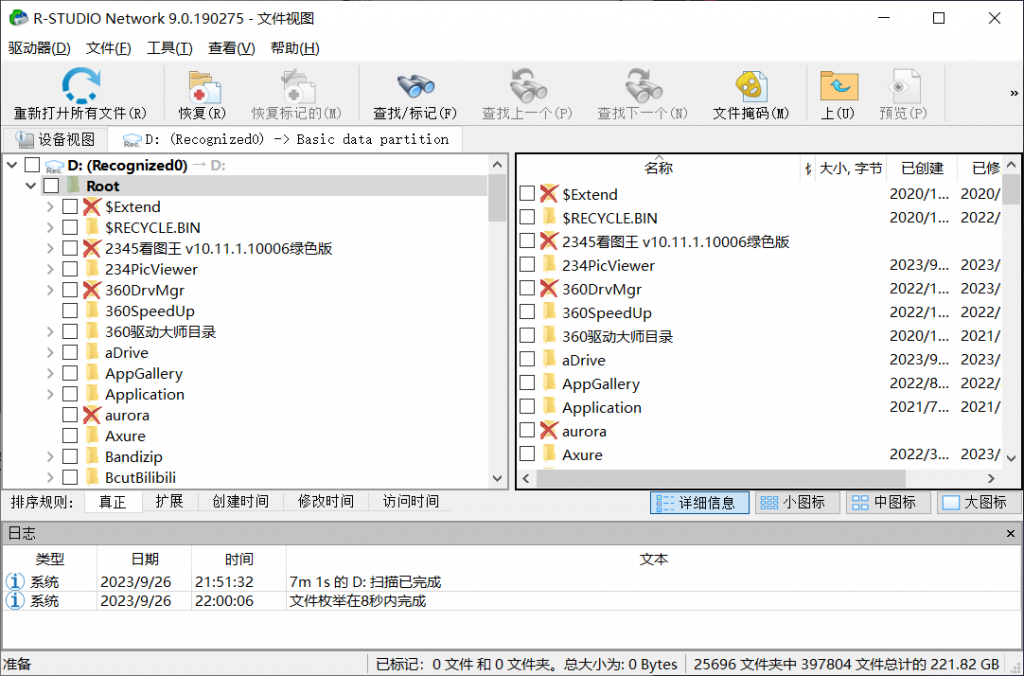The height and width of the screenshot is (676, 1024).
Task: Click the Reopen All Files (重新打开所有文件) icon
Action: click(x=80, y=86)
